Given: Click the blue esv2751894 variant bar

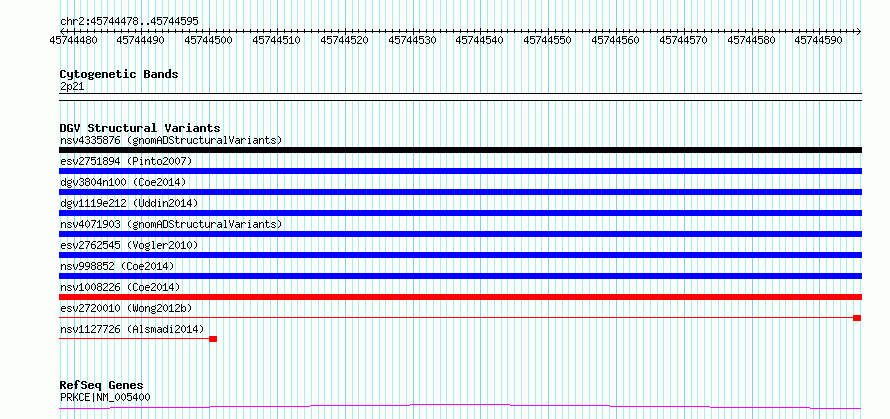Looking at the screenshot, I should point(460,171).
